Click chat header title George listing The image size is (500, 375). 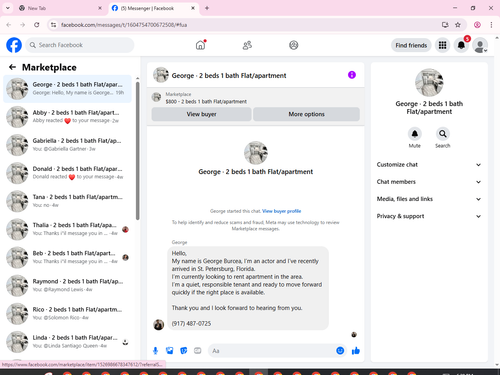coord(229,76)
